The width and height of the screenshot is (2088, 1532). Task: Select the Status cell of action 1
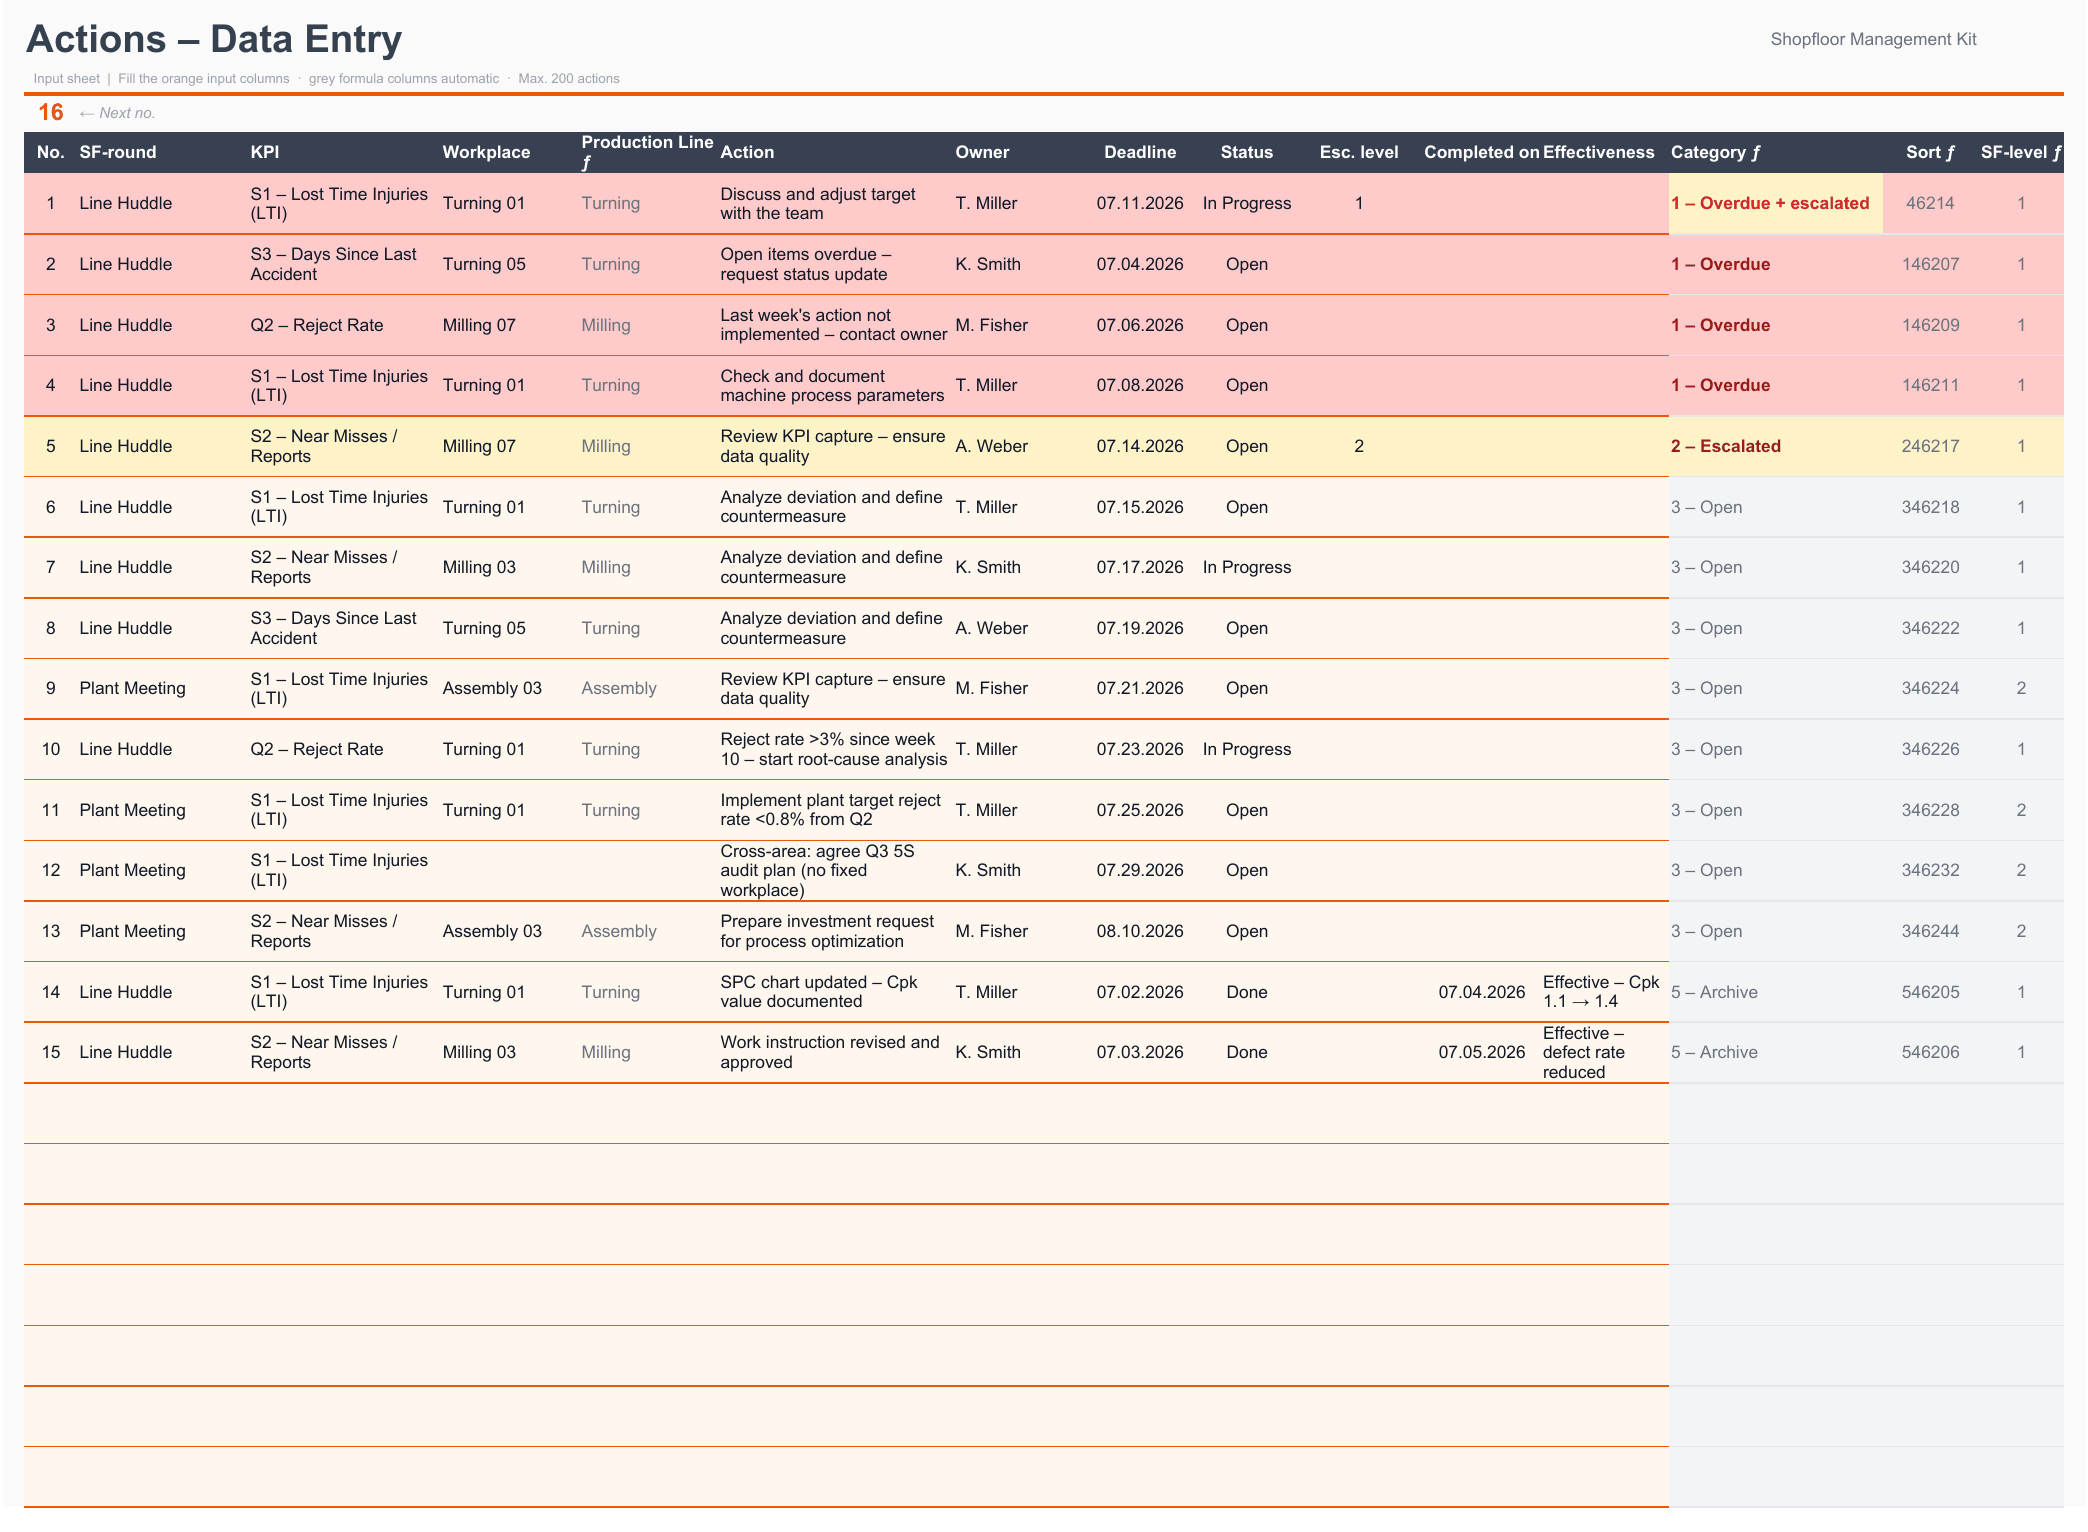coord(1246,203)
